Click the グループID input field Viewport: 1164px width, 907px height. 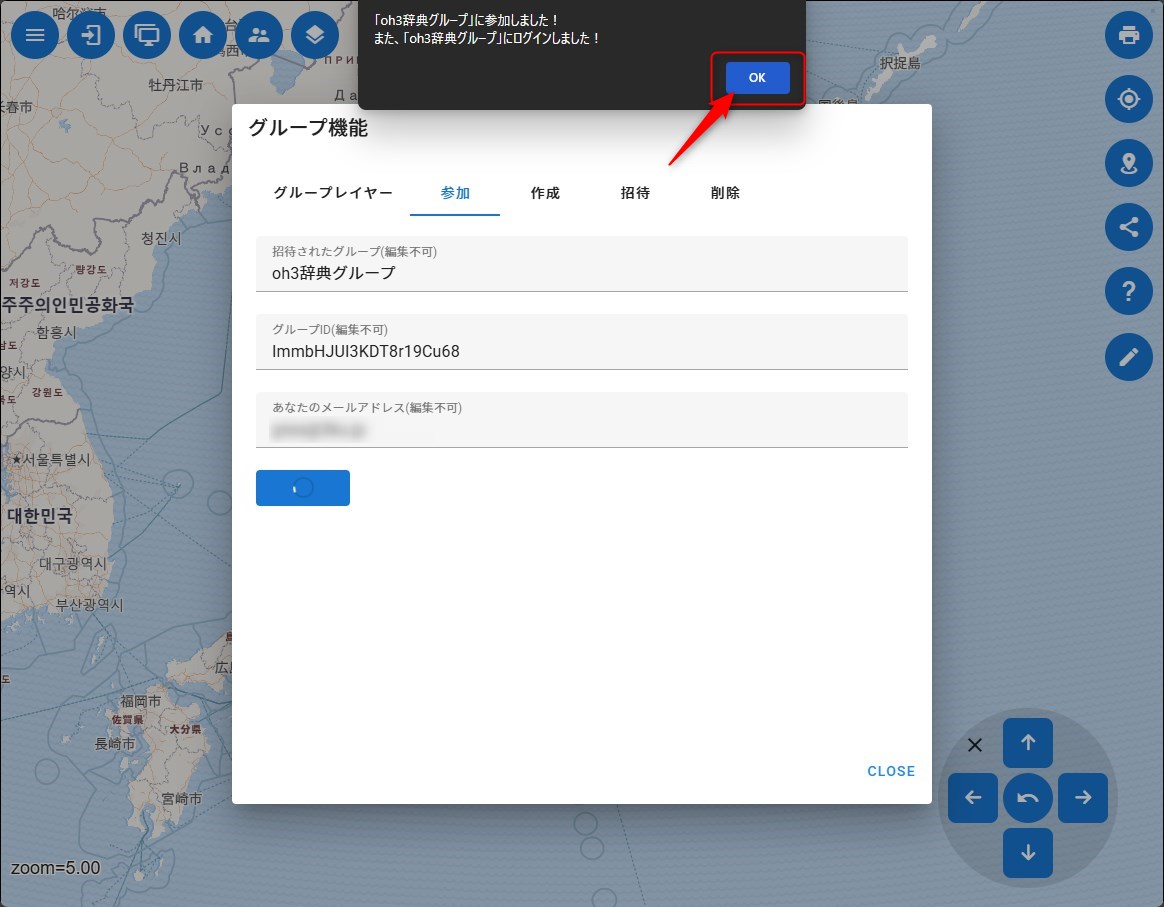click(581, 351)
